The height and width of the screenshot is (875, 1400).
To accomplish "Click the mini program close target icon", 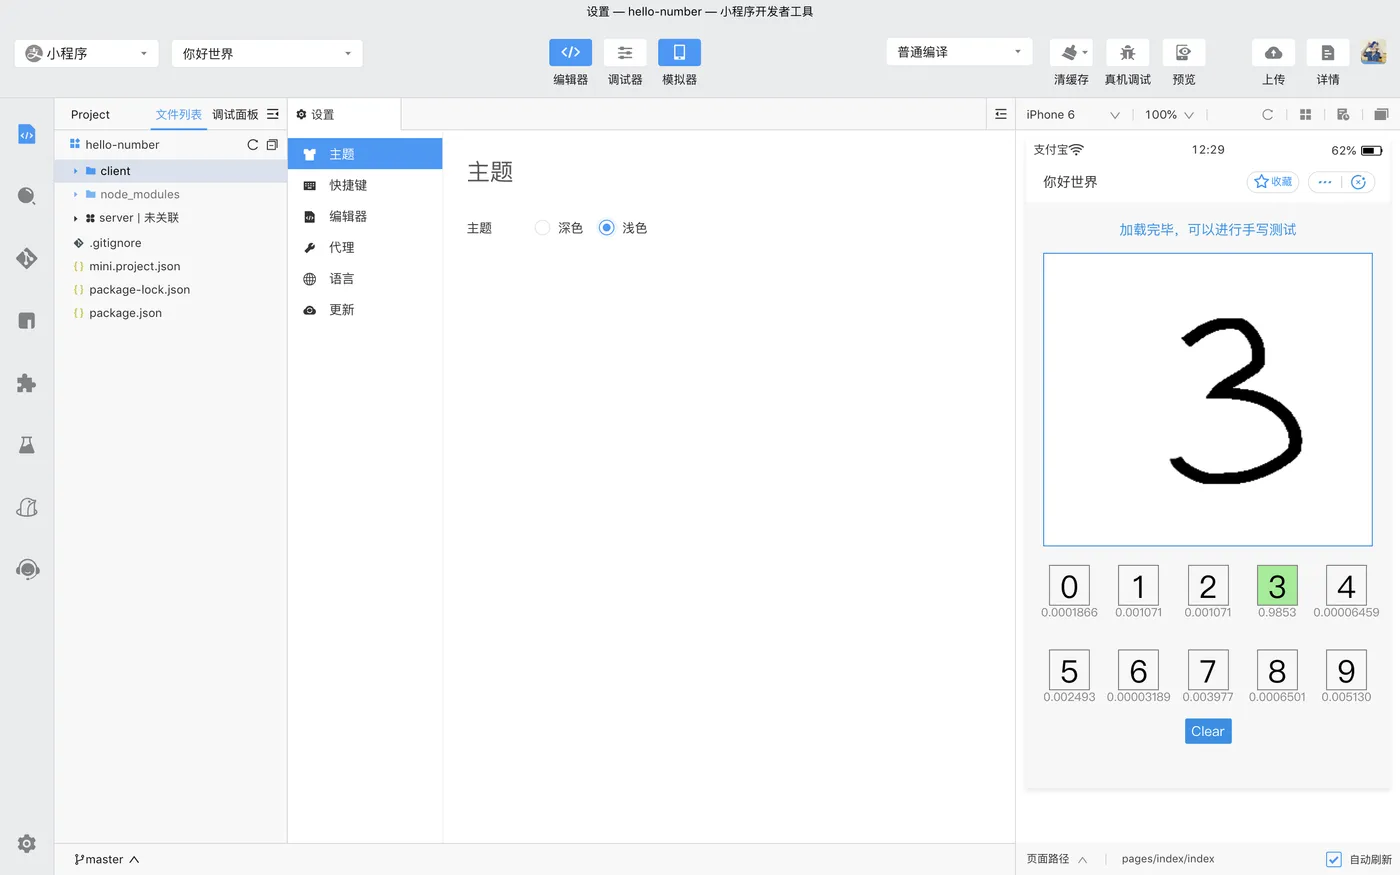I will (x=1358, y=182).
